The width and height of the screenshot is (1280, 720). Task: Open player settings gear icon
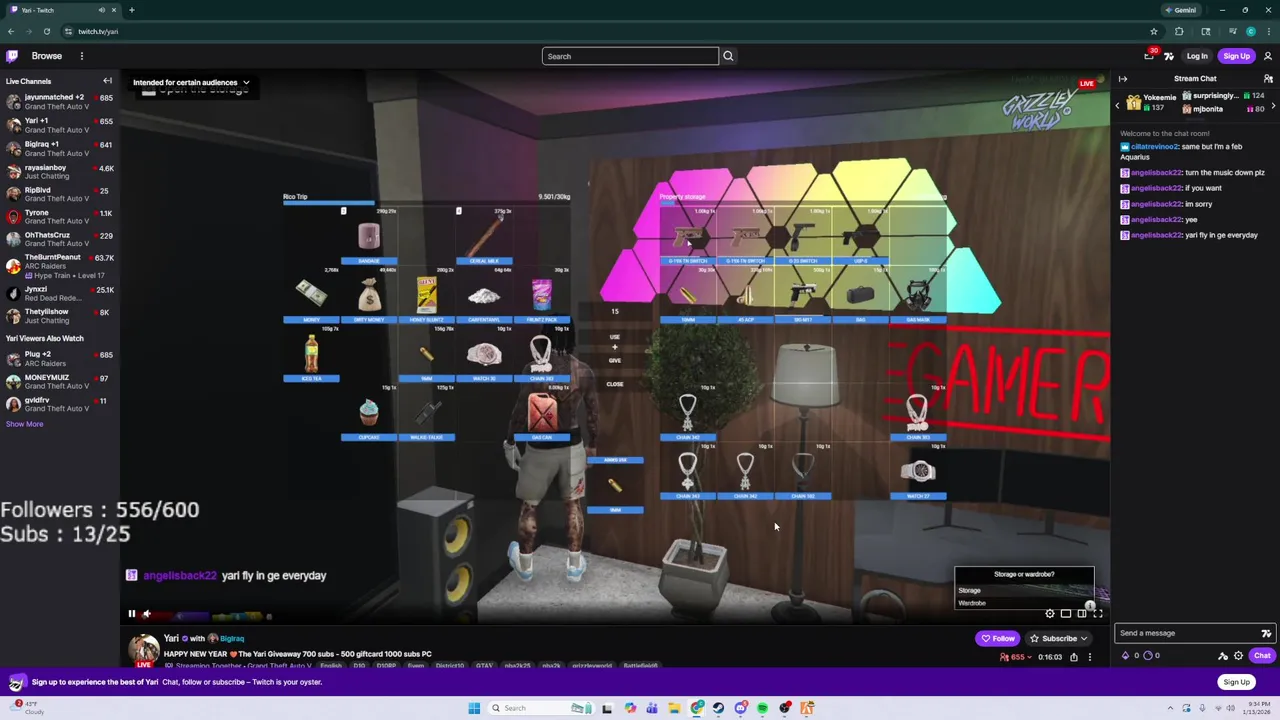pos(1050,614)
